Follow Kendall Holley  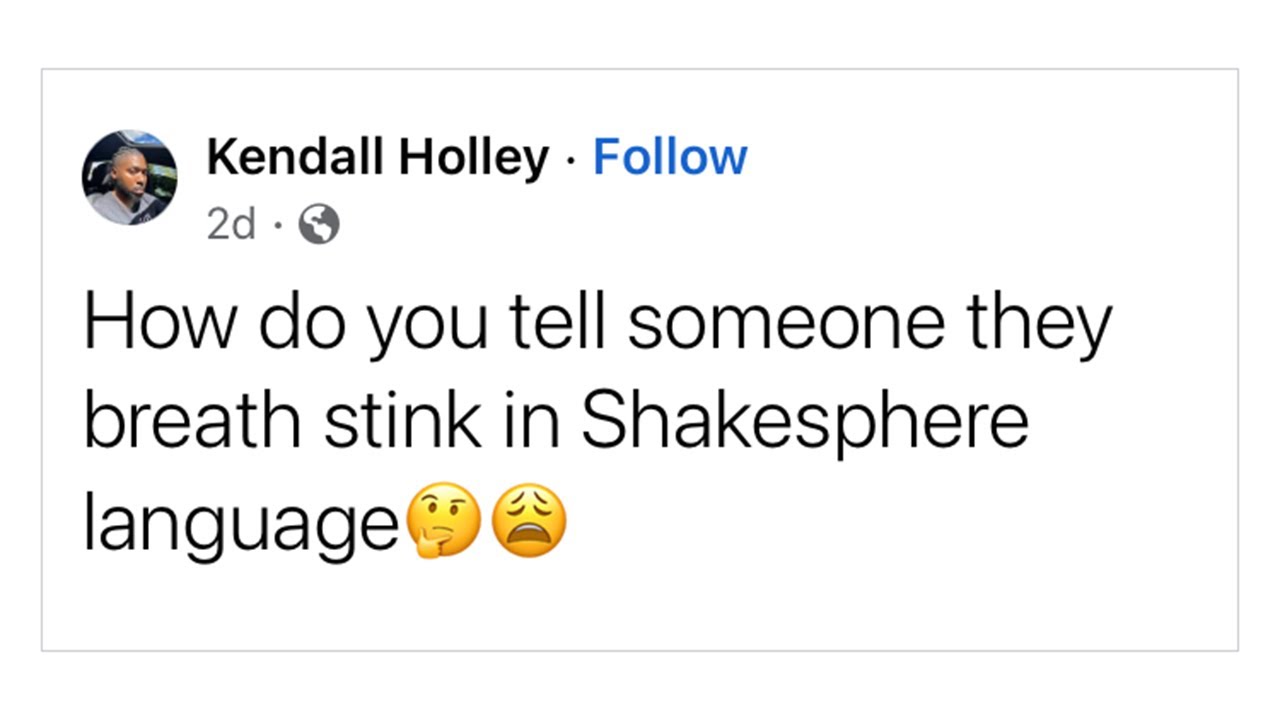coord(669,158)
